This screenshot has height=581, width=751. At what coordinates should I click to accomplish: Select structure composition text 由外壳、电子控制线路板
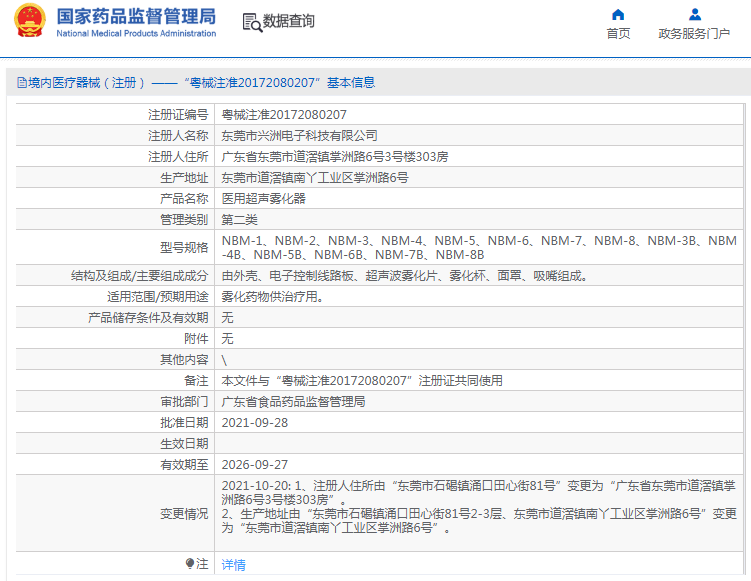(x=405, y=276)
